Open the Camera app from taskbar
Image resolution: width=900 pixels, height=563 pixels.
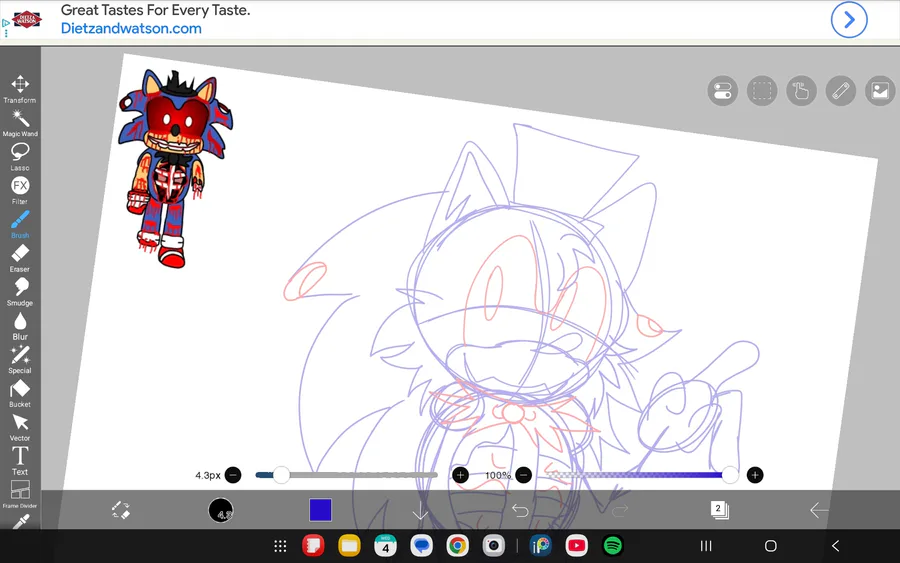coord(494,546)
